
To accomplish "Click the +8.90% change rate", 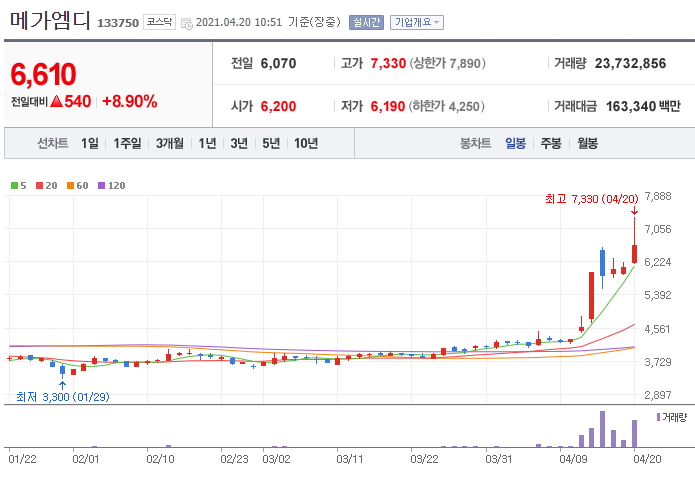I will coord(129,101).
